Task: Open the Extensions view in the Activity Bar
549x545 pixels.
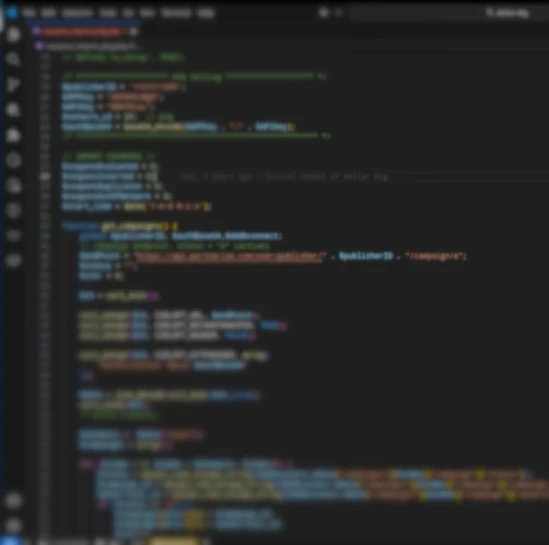Action: 13,135
